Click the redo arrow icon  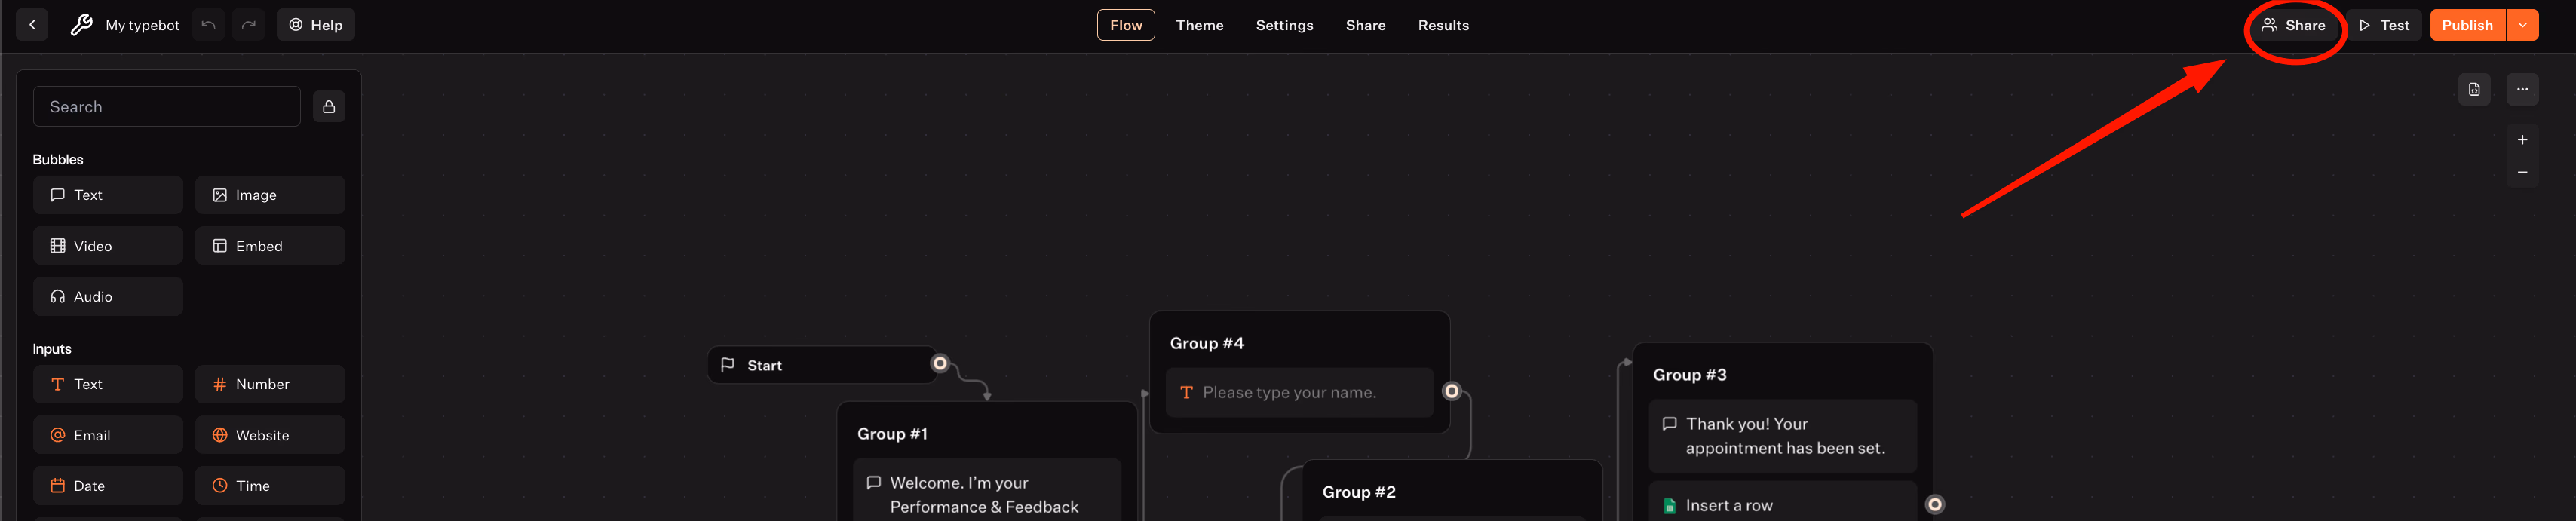(x=249, y=25)
